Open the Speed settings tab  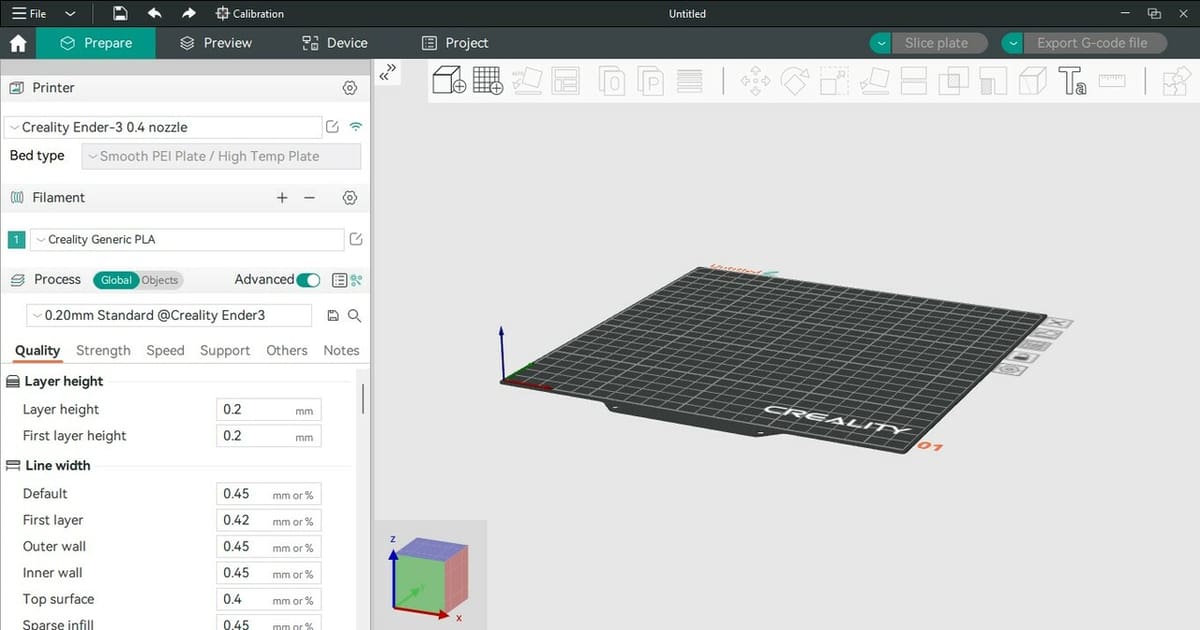click(165, 350)
